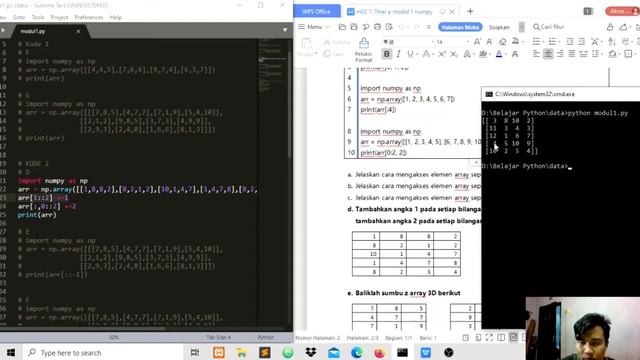This screenshot has height=360, width=640.
Task: Open Python syntax selector in Sublime status bar
Action: 266,337
